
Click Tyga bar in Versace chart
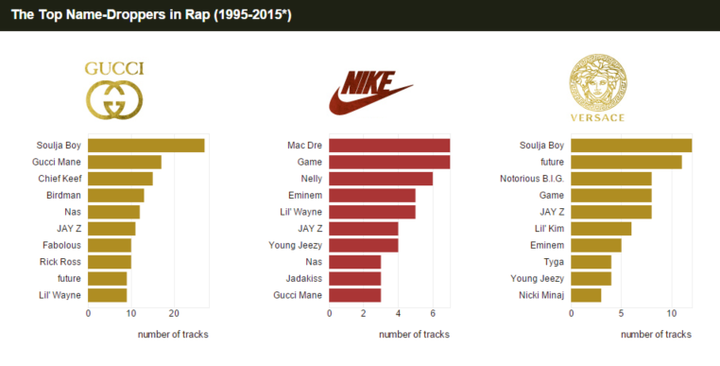pyautogui.click(x=591, y=262)
